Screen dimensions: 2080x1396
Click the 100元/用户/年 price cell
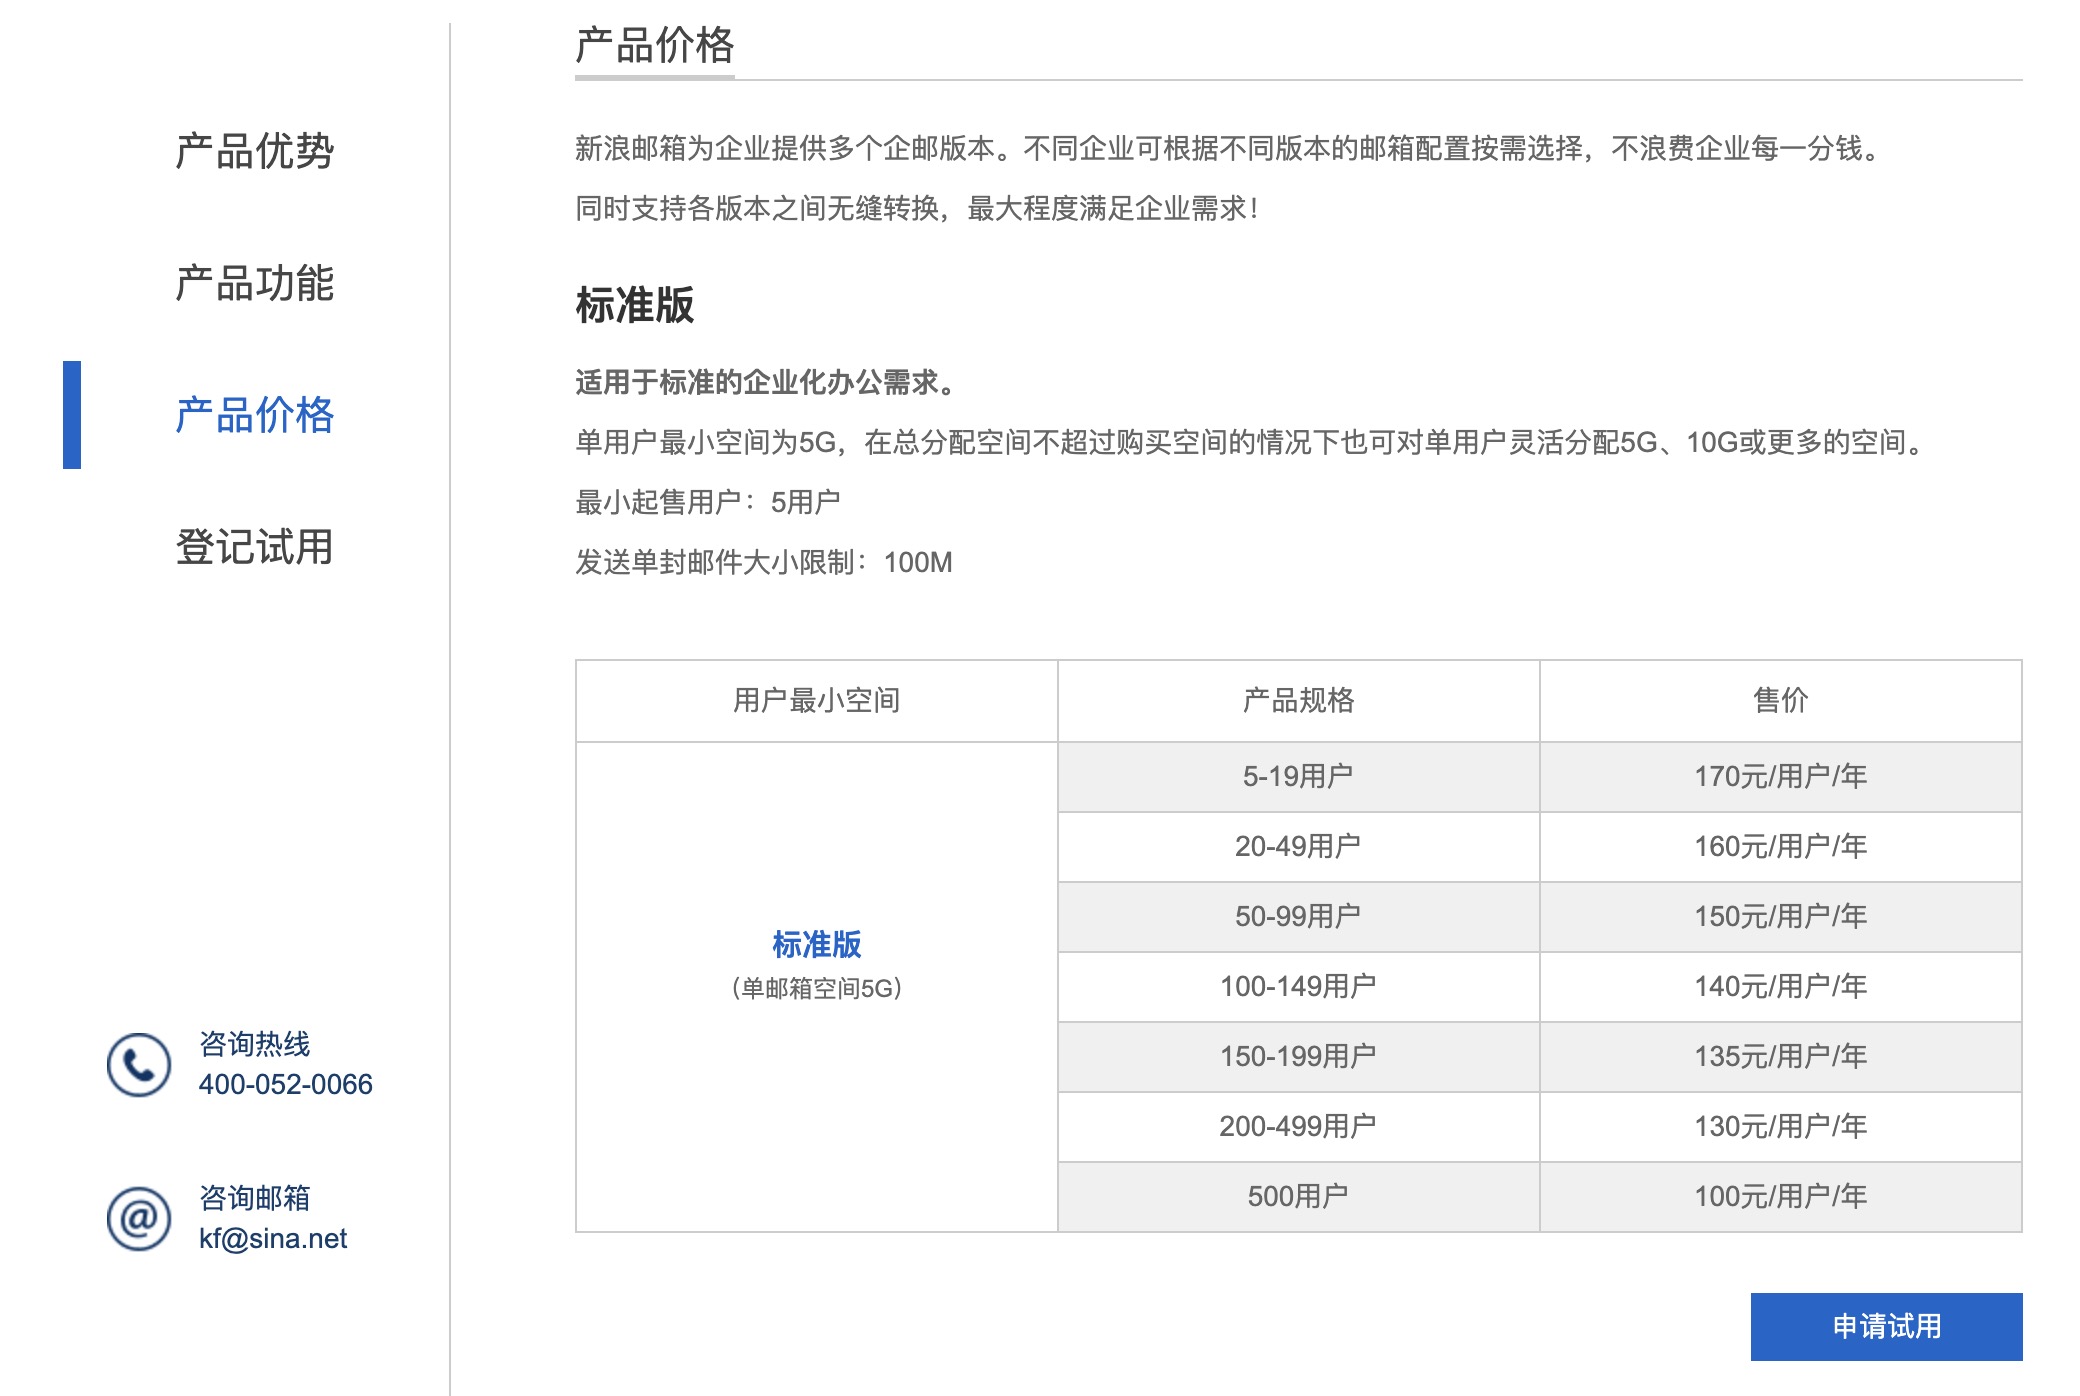[1780, 1196]
